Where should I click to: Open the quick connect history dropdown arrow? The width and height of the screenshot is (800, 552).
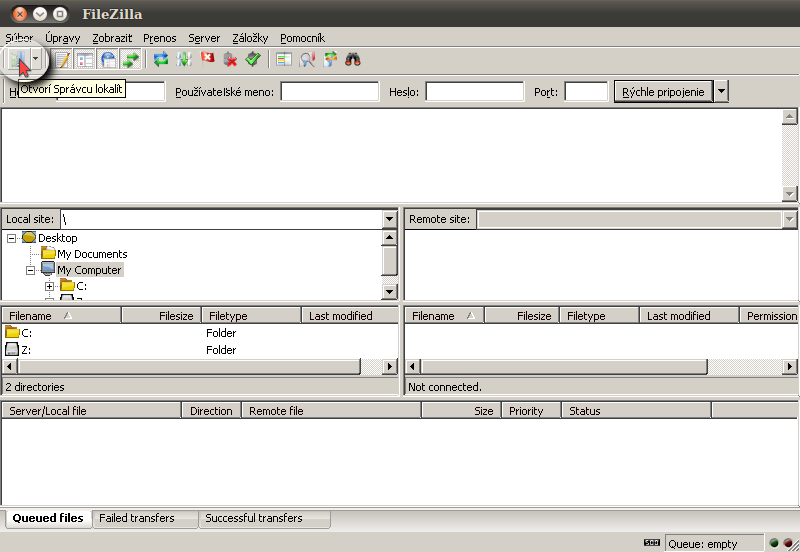click(x=721, y=92)
